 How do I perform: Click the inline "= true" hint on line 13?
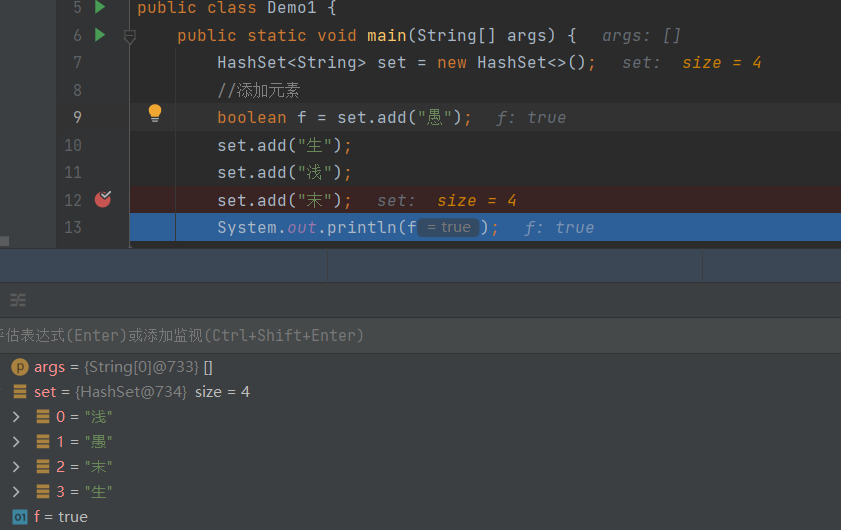(x=448, y=227)
